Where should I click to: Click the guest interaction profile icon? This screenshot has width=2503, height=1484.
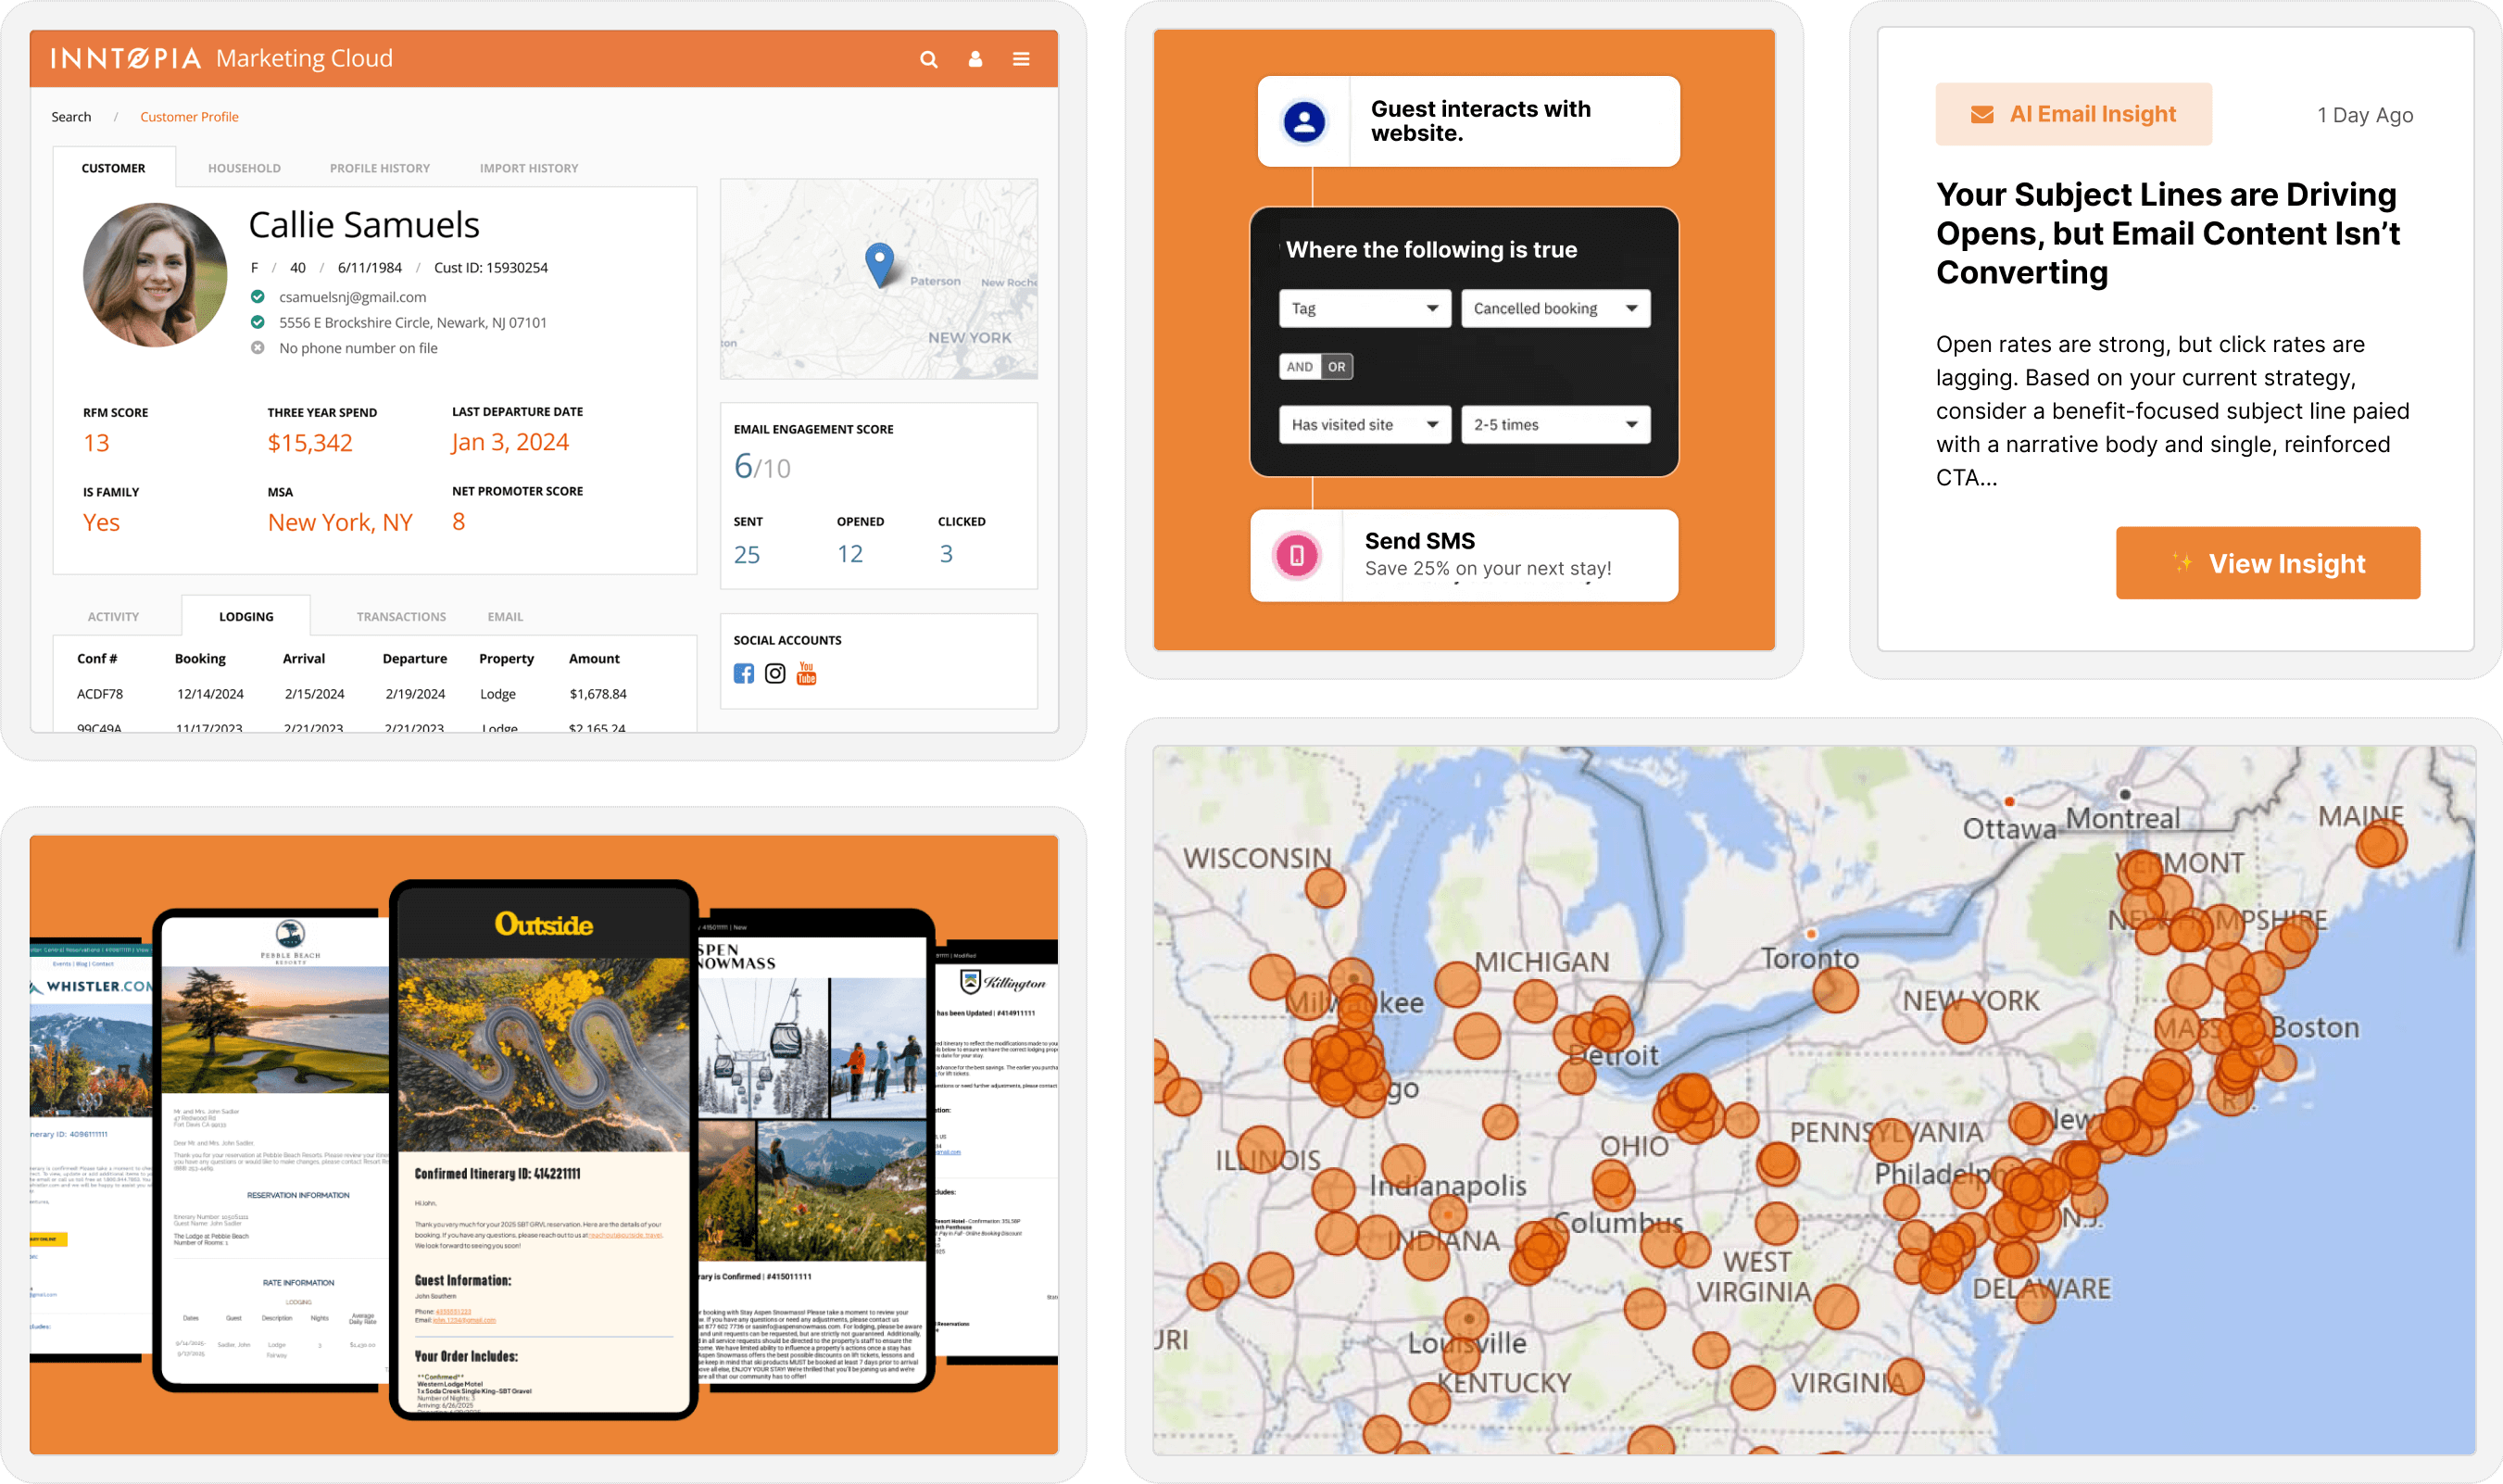[x=1303, y=120]
